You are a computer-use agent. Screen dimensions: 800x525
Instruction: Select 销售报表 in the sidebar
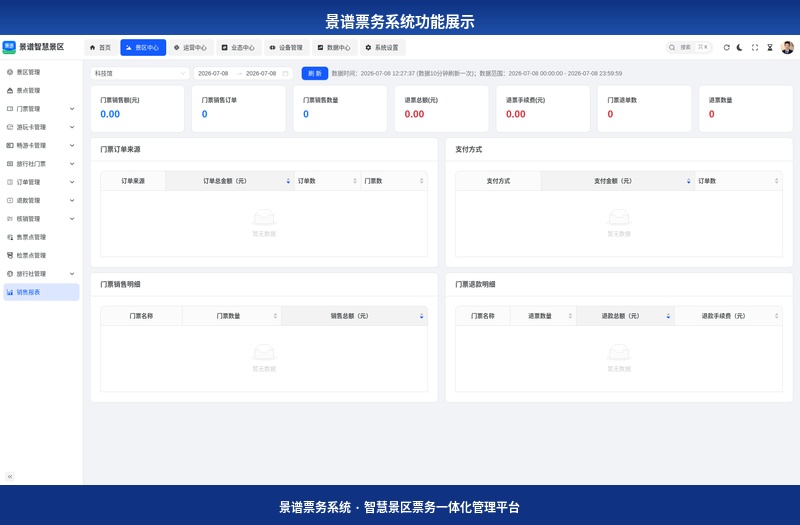click(41, 292)
